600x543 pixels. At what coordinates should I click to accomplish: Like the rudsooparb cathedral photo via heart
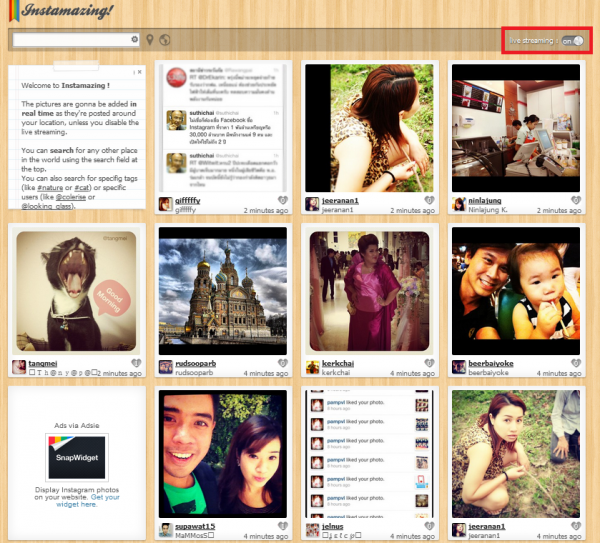282,363
